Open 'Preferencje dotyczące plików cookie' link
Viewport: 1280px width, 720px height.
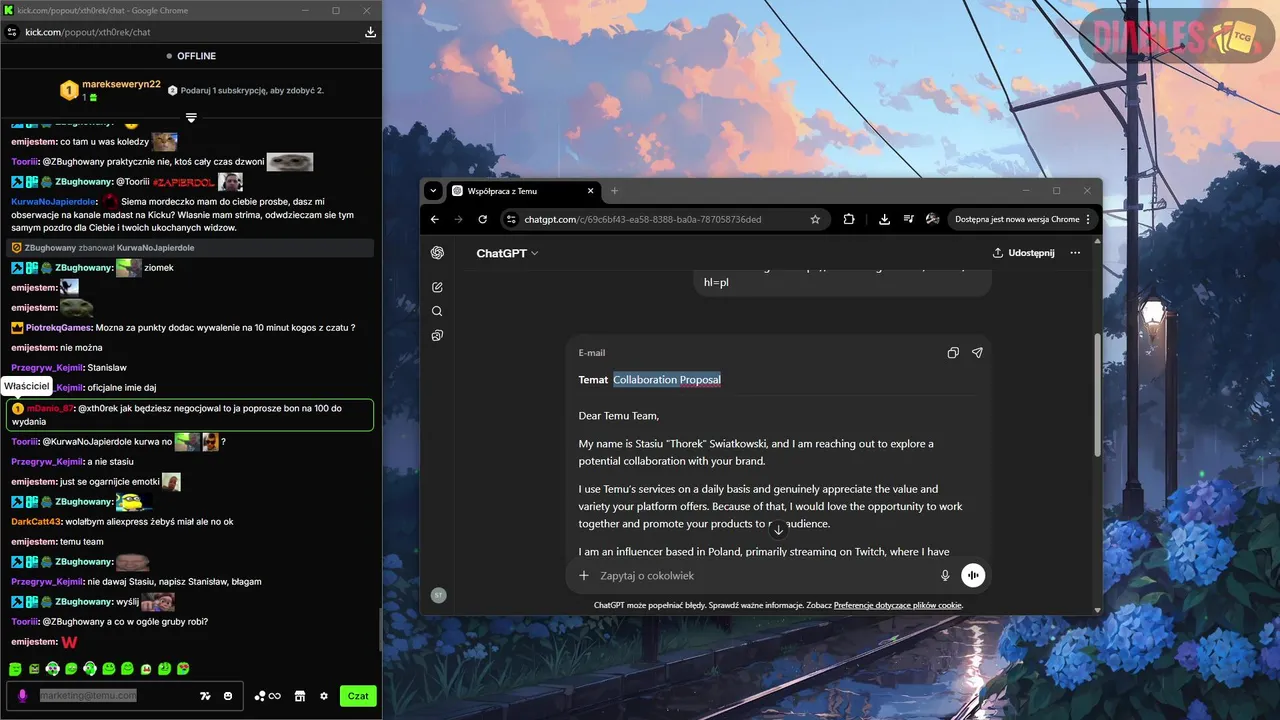(897, 605)
